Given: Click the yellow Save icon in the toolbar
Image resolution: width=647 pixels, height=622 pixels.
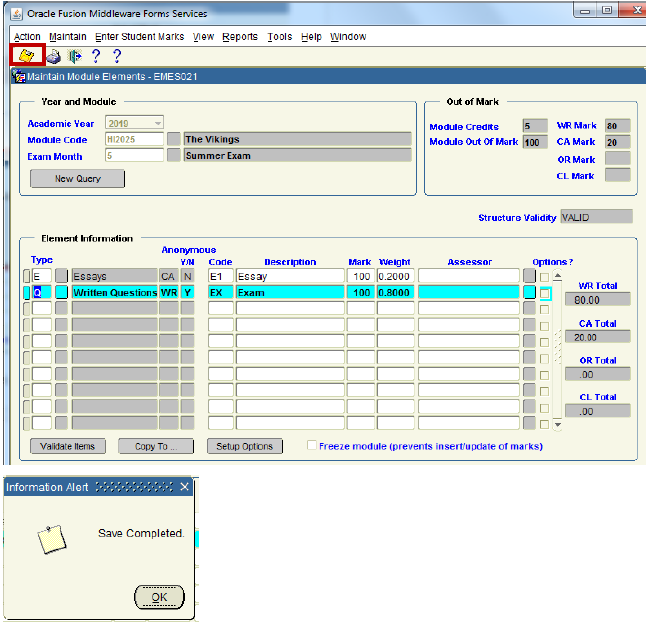Looking at the screenshot, I should pos(27,56).
